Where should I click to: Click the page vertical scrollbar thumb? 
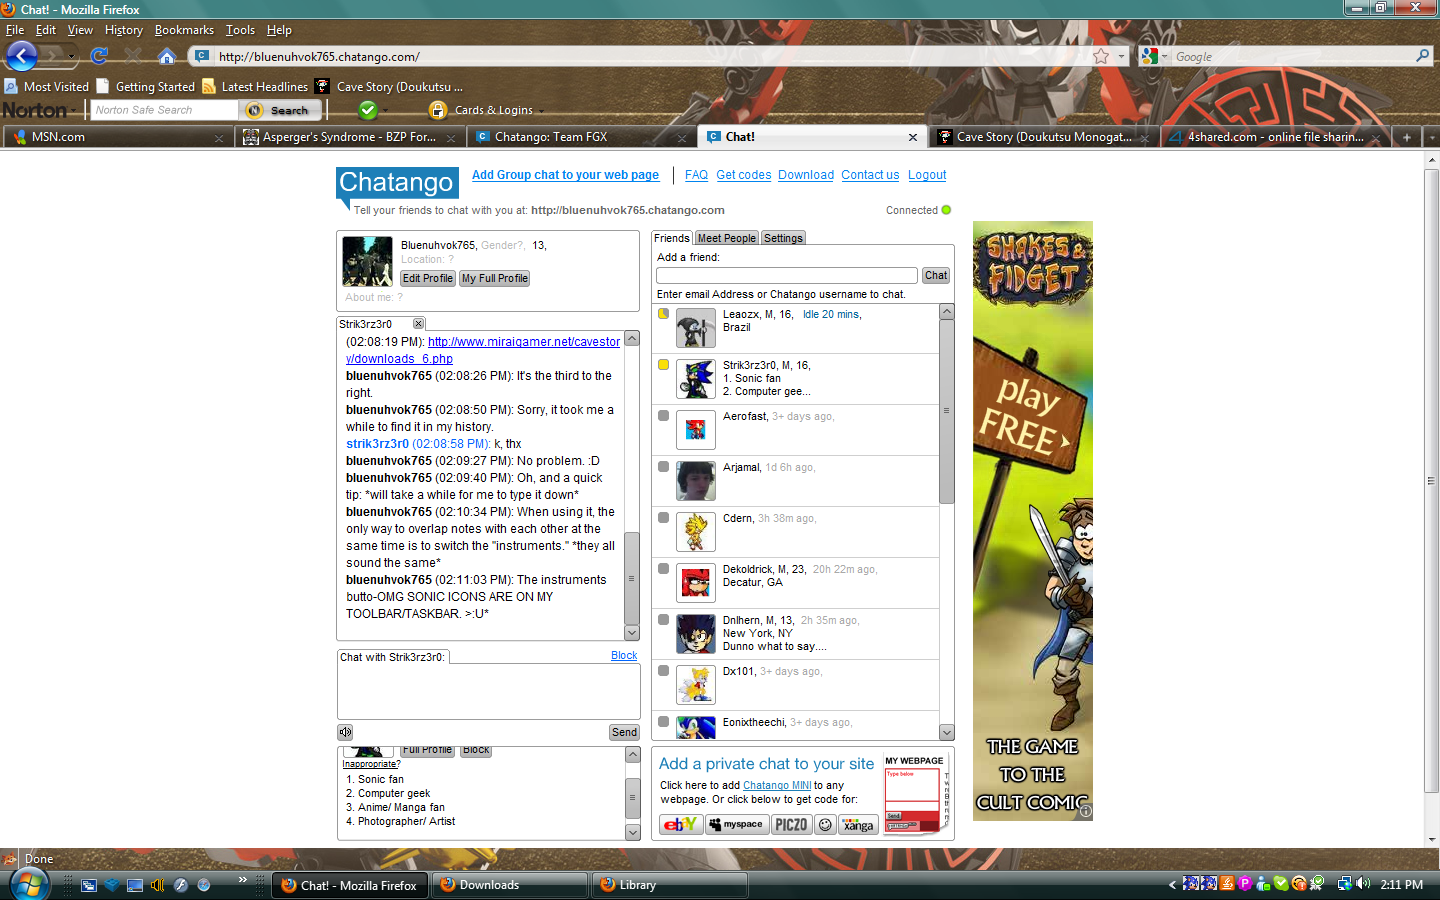[1431, 480]
